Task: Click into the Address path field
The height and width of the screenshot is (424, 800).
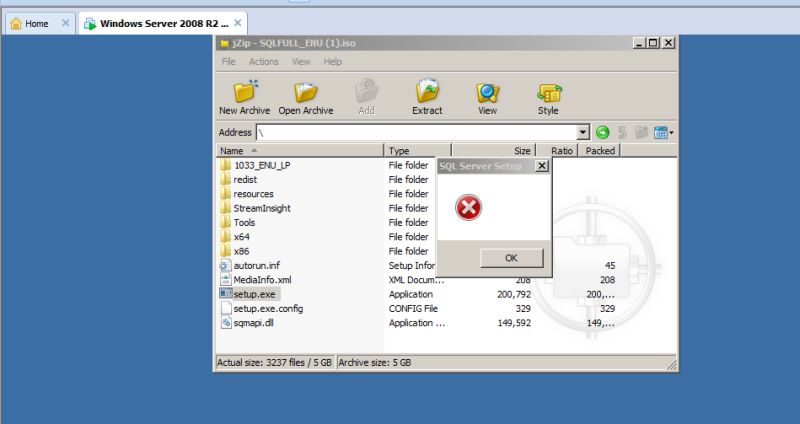Action: (x=417, y=133)
